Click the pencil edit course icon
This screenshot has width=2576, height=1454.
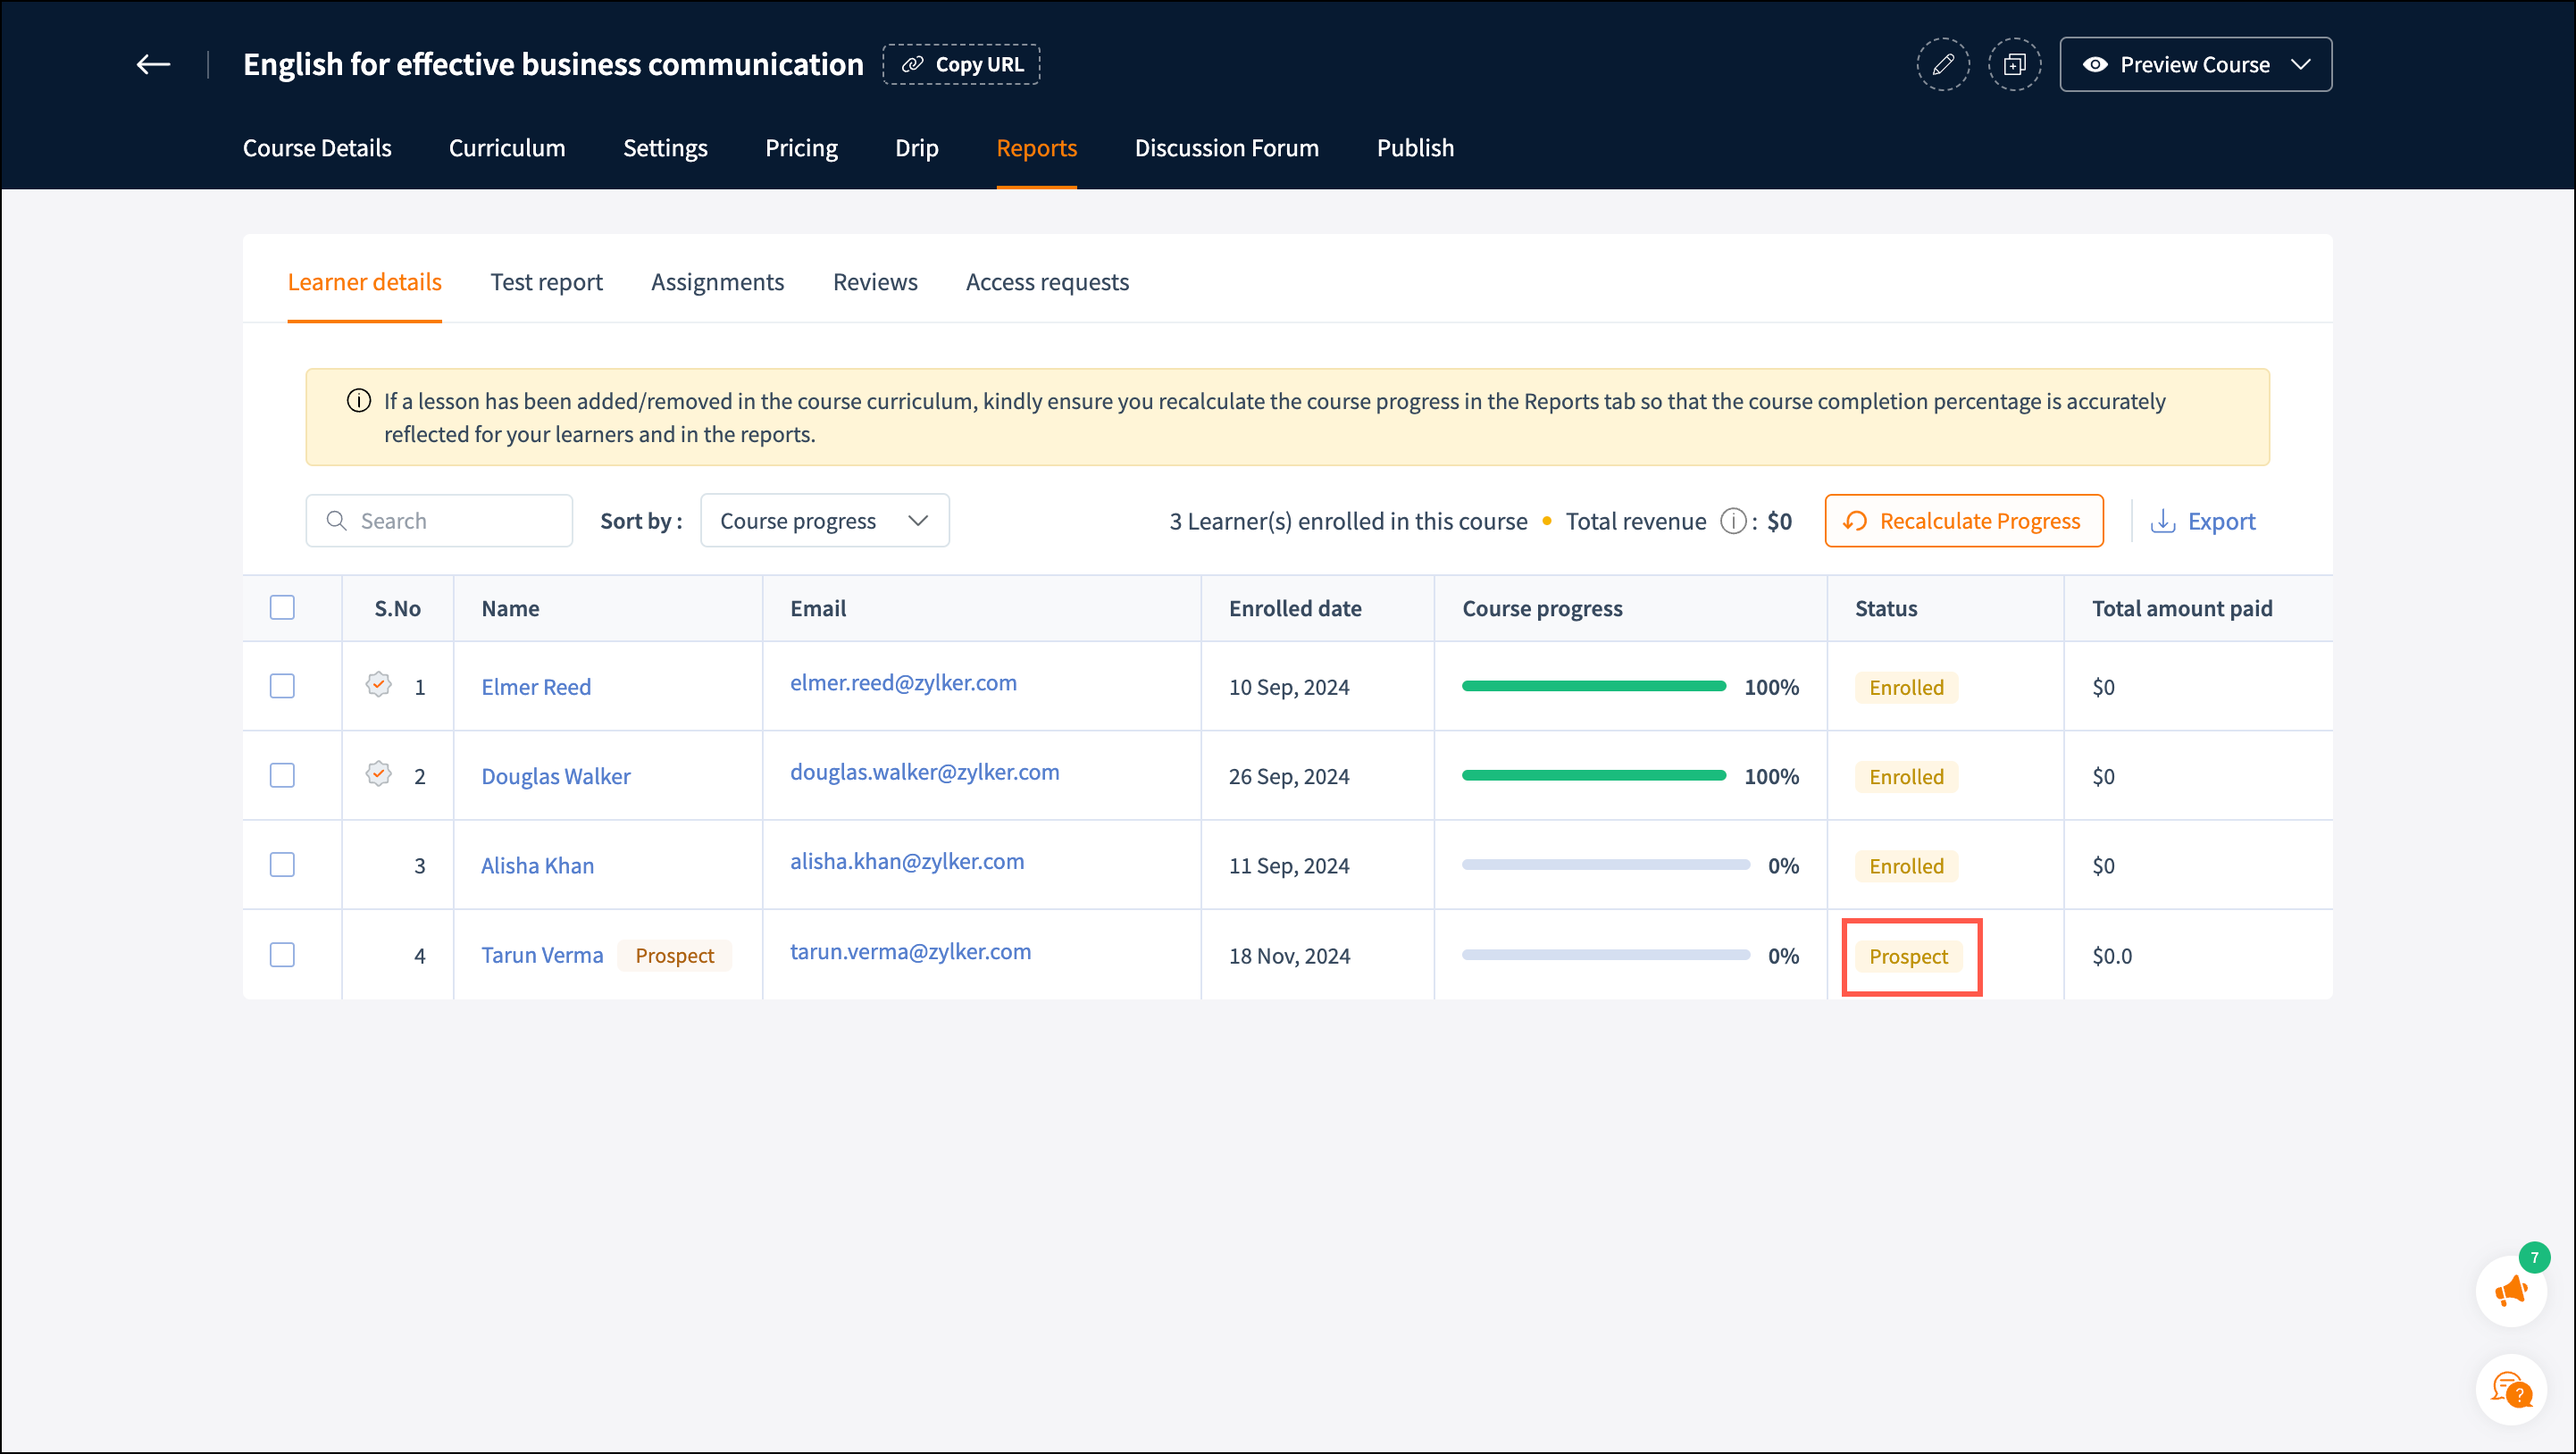click(1942, 65)
